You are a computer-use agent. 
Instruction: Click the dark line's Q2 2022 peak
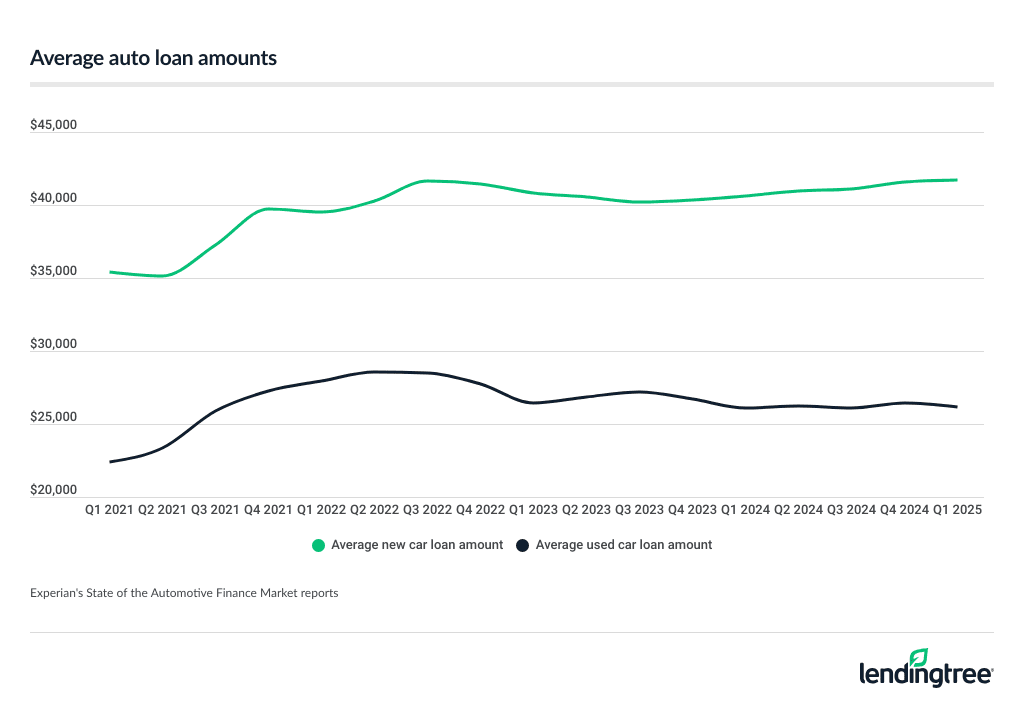tap(376, 372)
